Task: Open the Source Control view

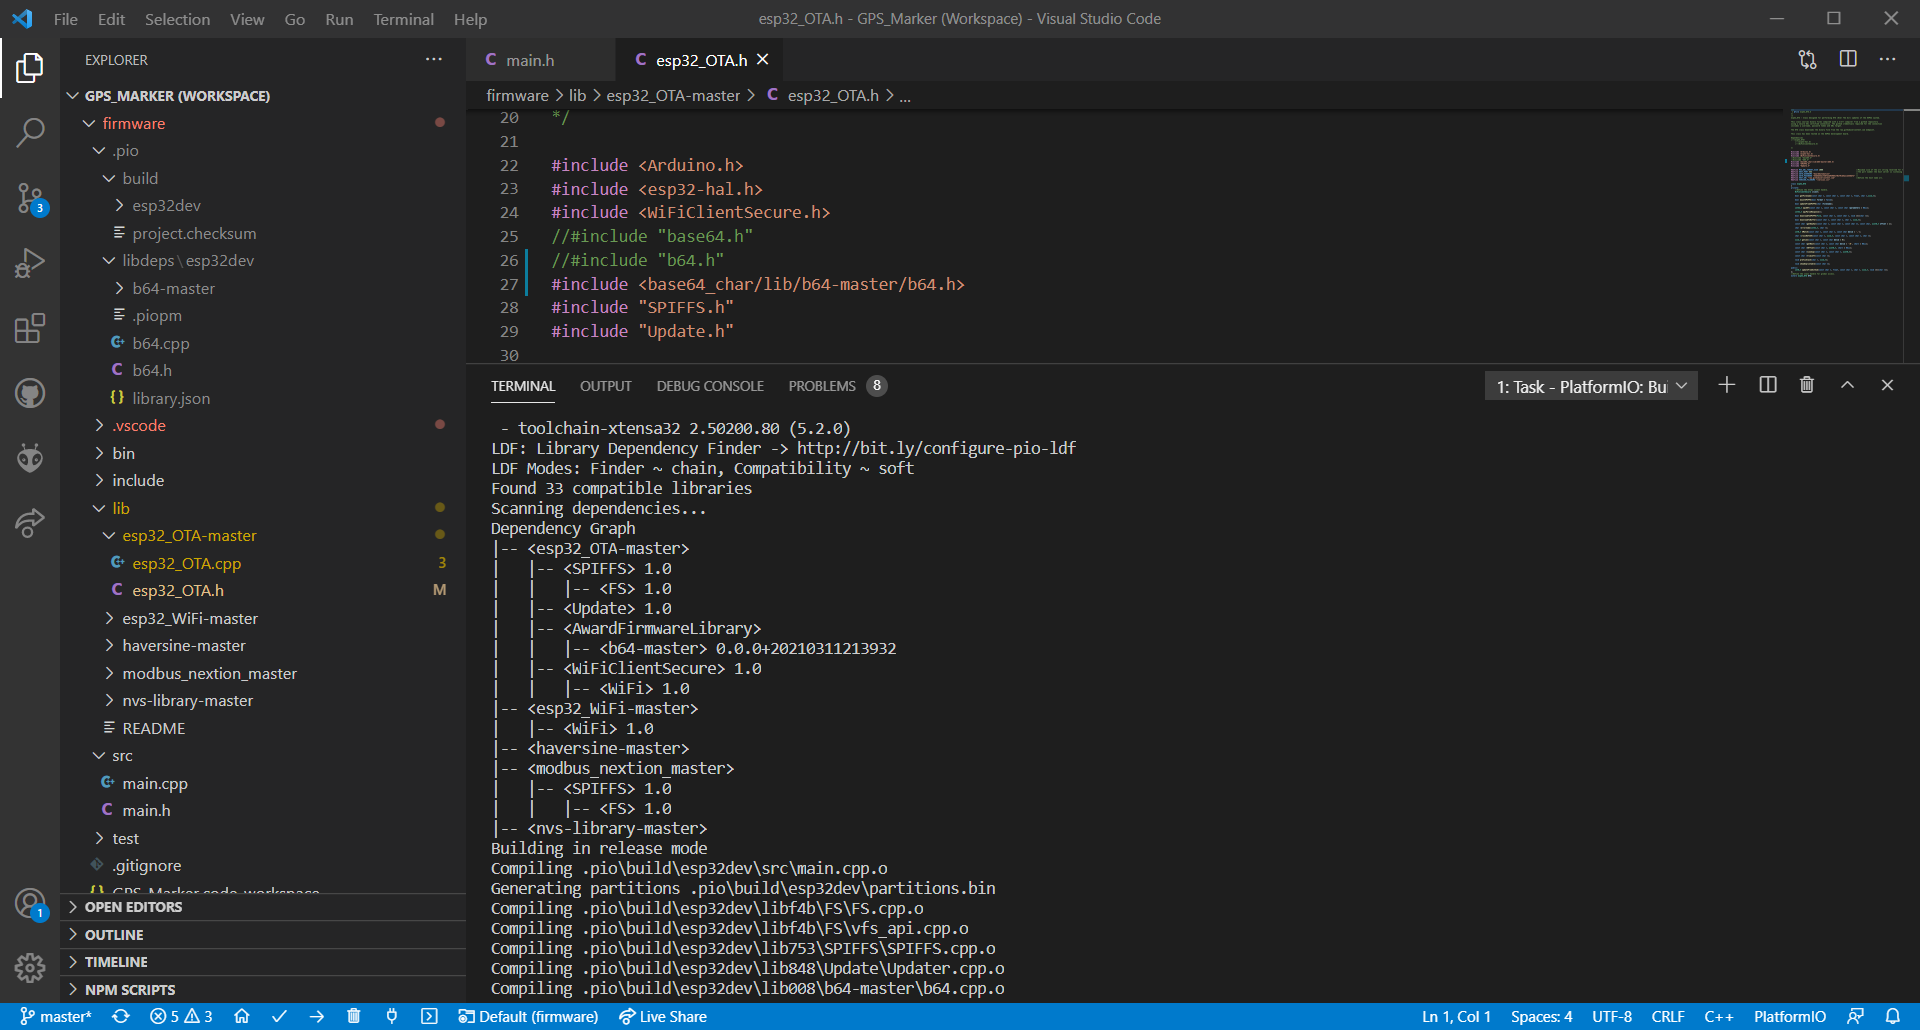Action: (x=31, y=197)
